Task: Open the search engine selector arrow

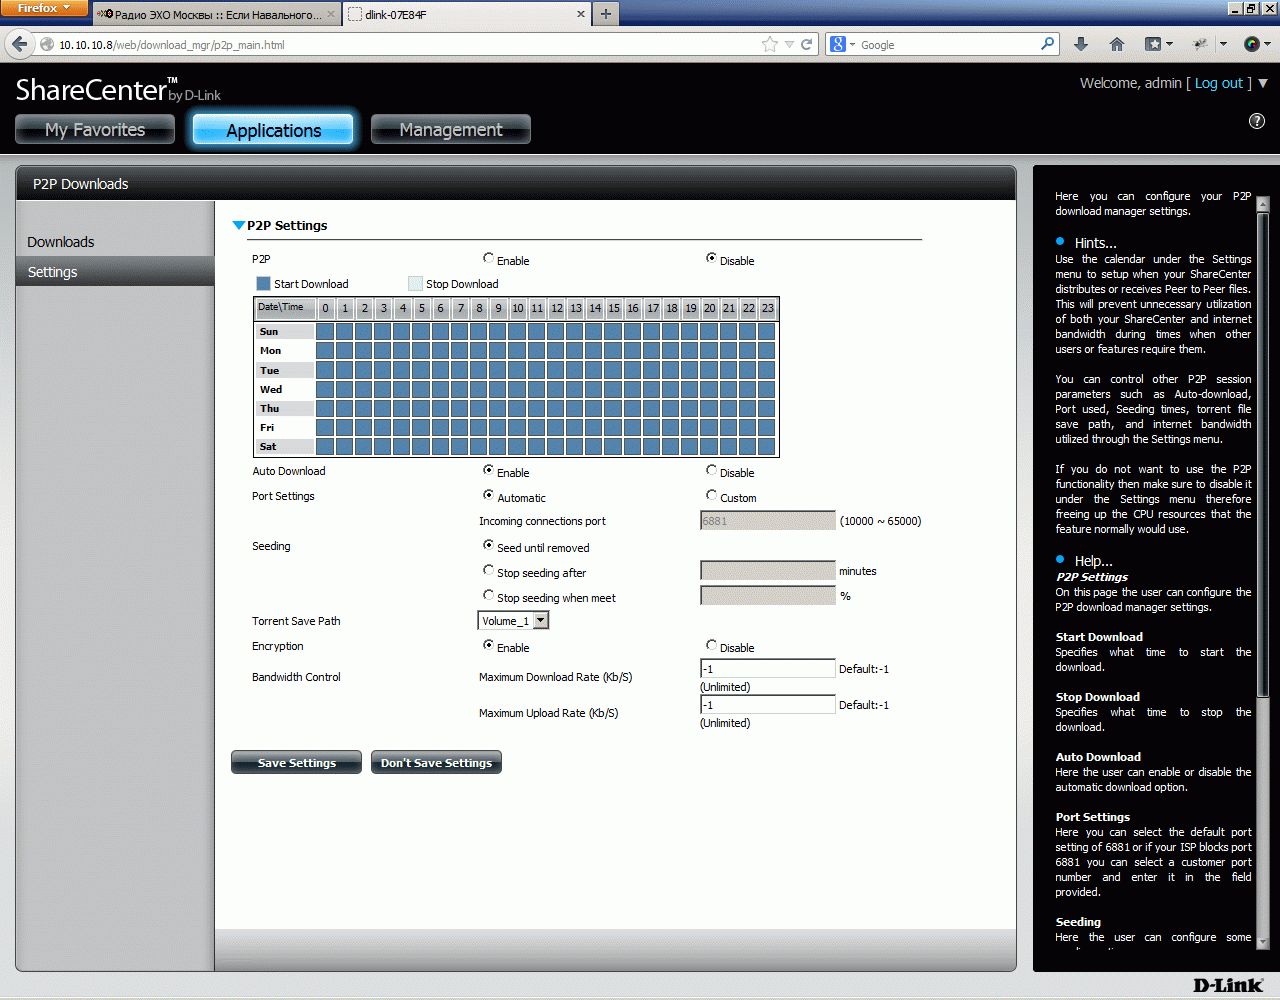Action: [x=852, y=45]
